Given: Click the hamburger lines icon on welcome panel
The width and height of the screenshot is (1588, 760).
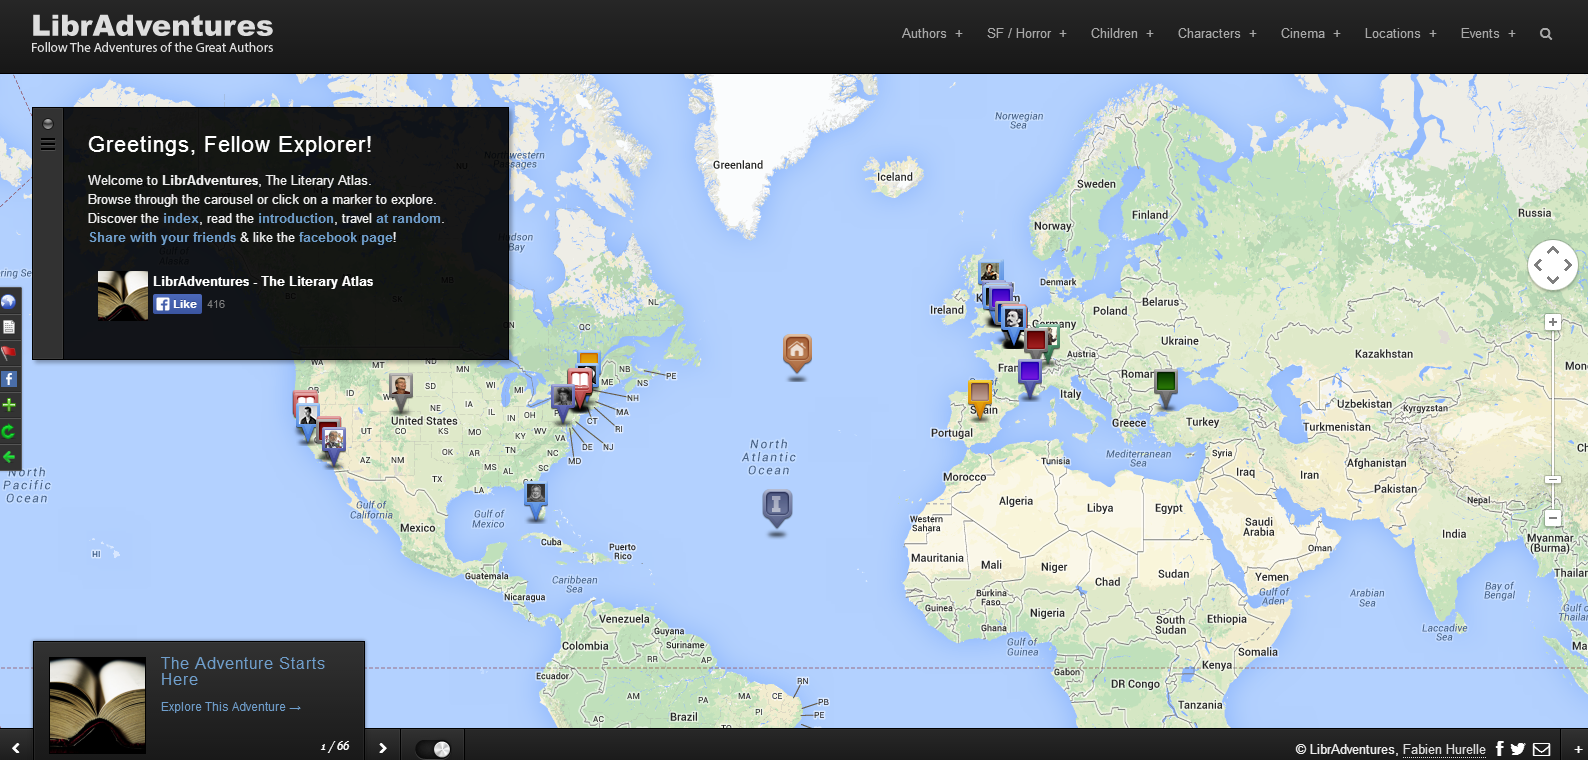Looking at the screenshot, I should coord(47,144).
